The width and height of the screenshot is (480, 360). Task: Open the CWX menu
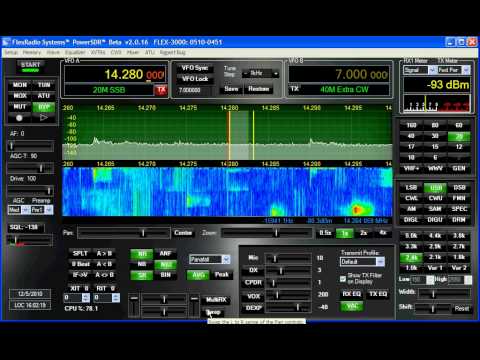(116, 52)
